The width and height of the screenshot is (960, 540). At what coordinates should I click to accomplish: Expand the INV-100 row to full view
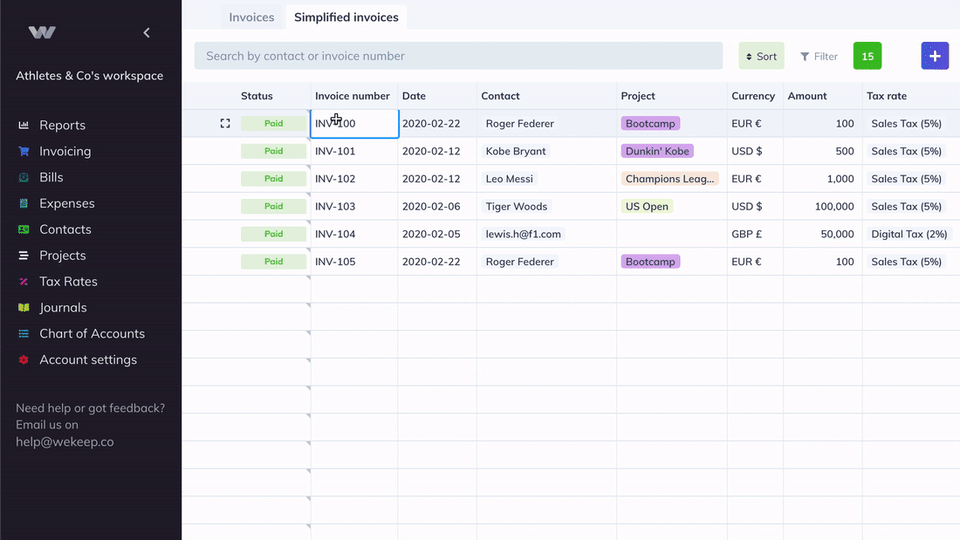[225, 124]
